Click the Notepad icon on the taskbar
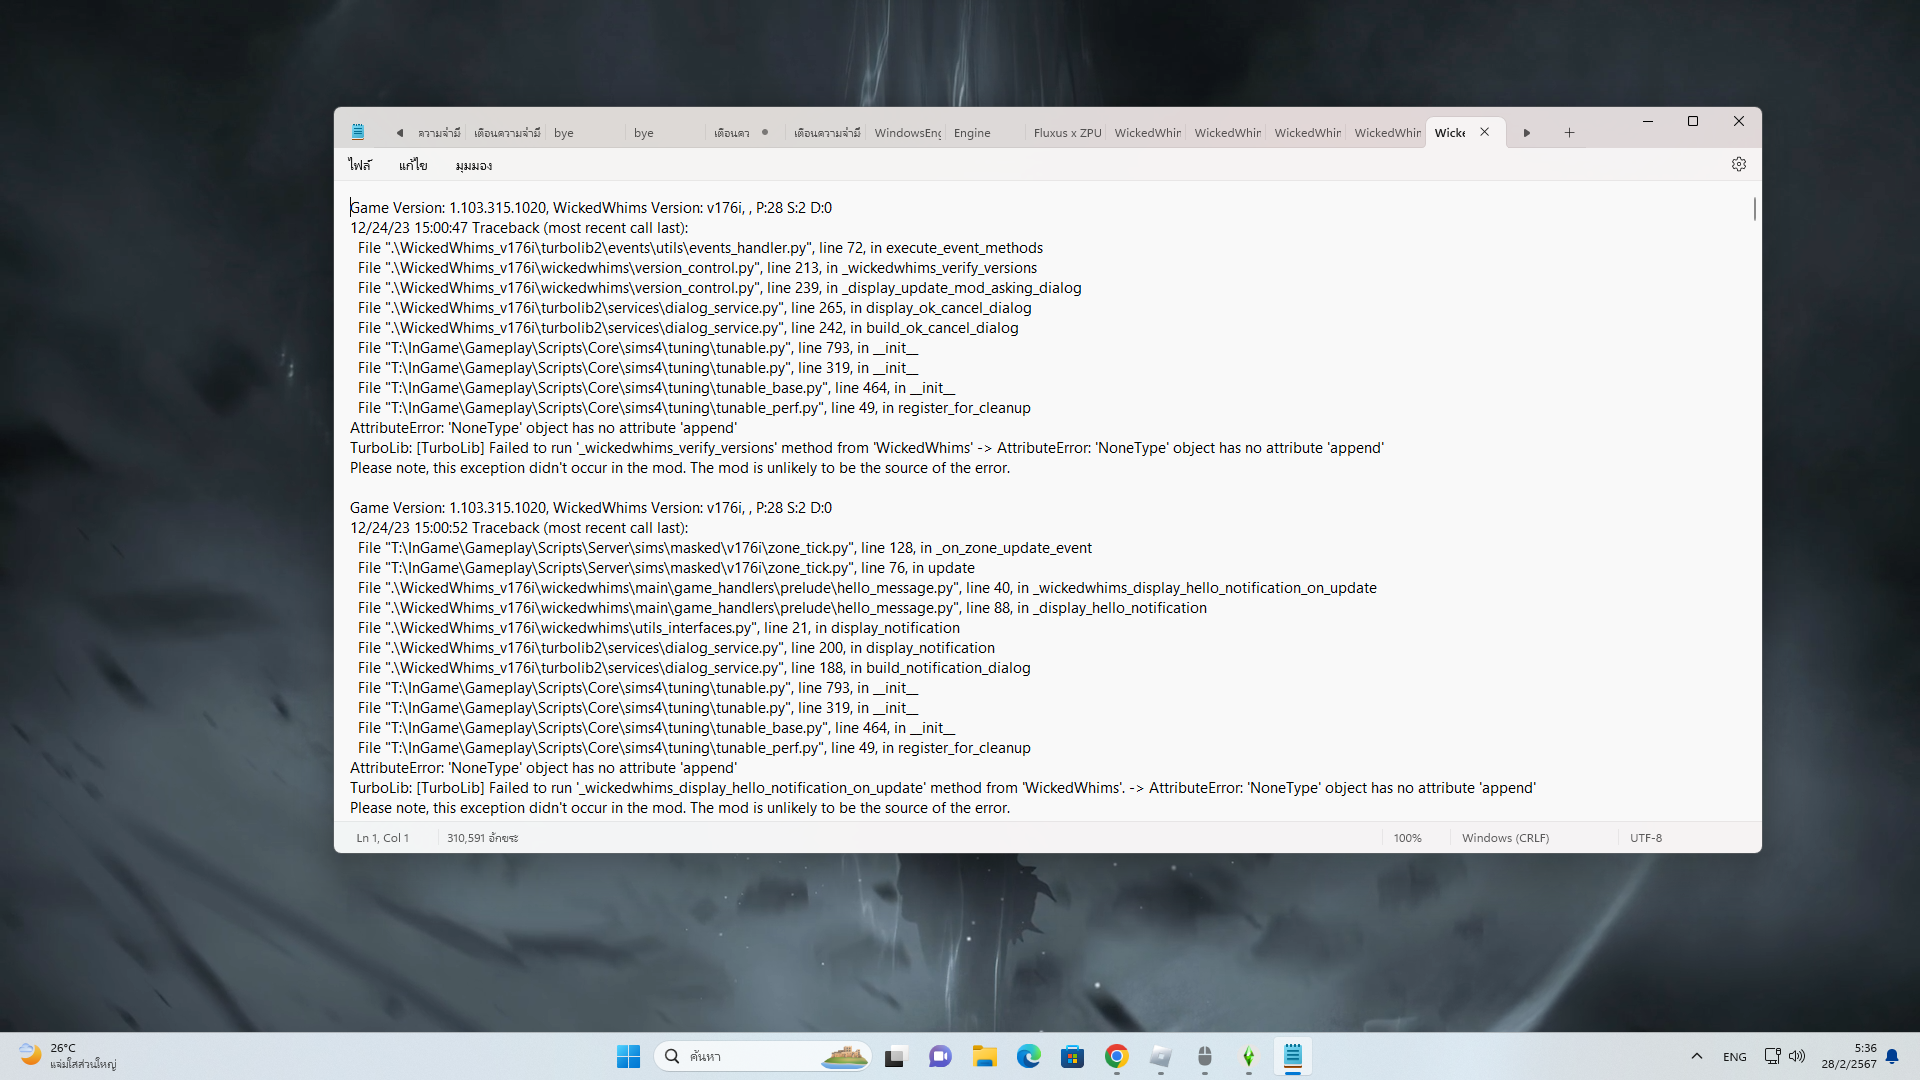 [1293, 1056]
